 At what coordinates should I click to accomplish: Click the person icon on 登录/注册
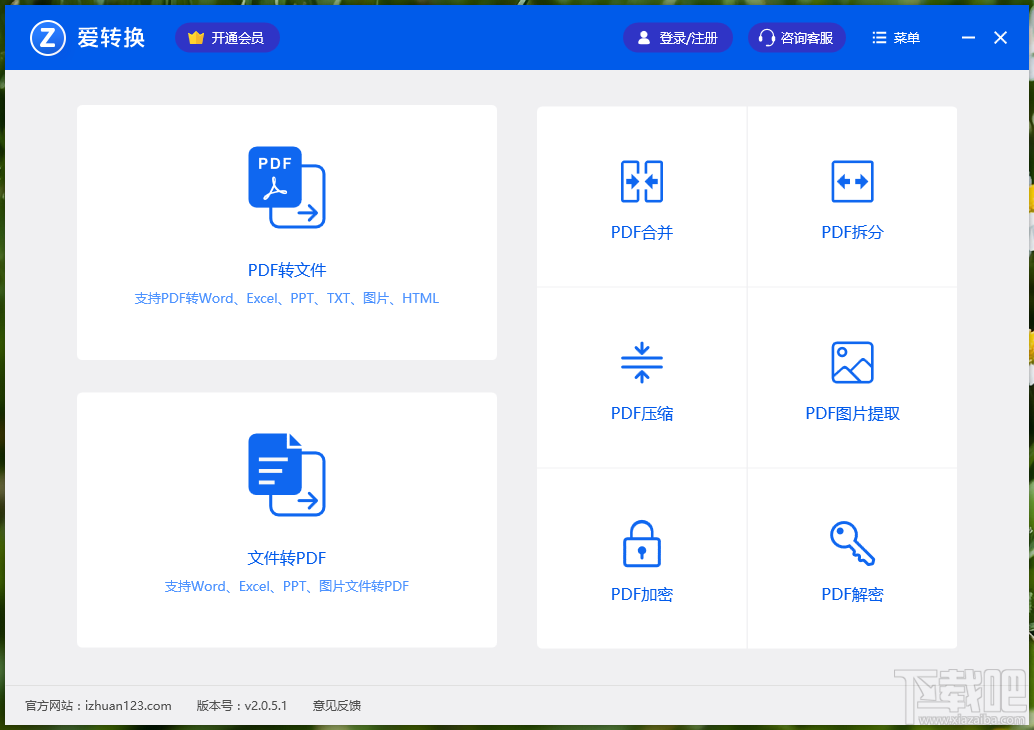644,37
